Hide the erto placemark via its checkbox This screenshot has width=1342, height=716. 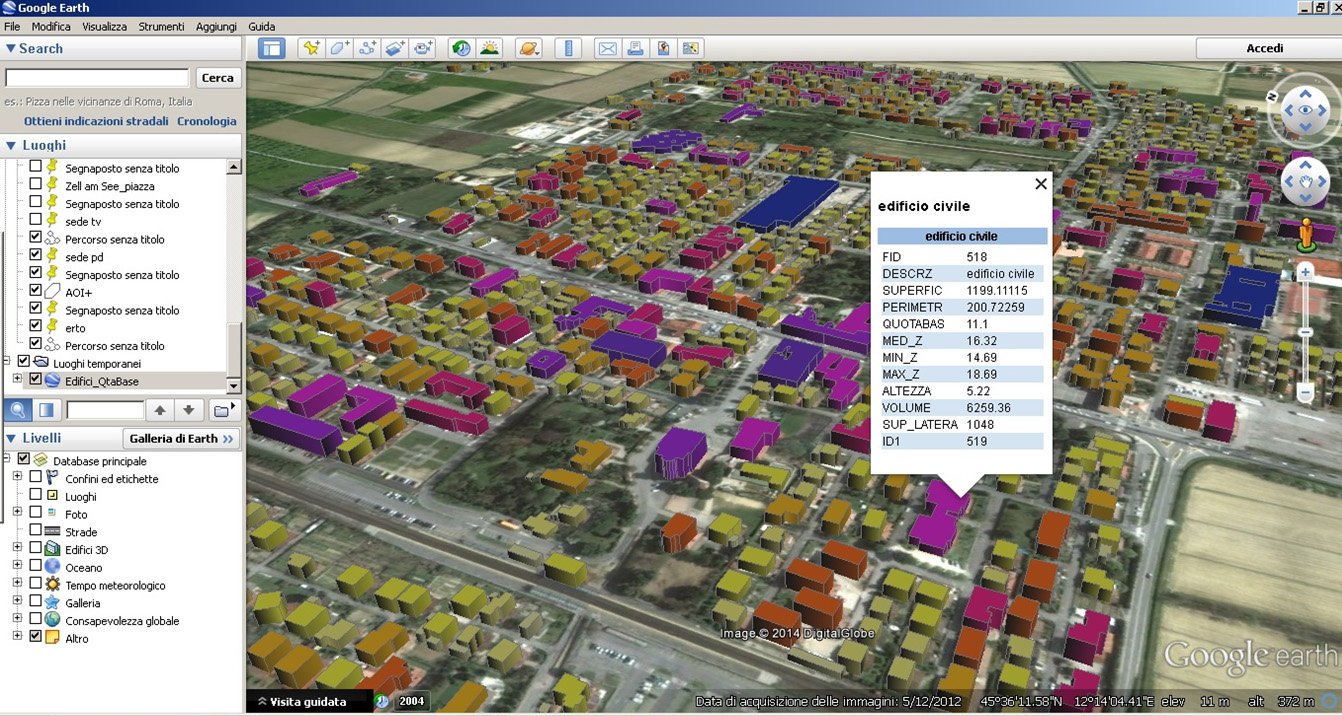[x=36, y=327]
